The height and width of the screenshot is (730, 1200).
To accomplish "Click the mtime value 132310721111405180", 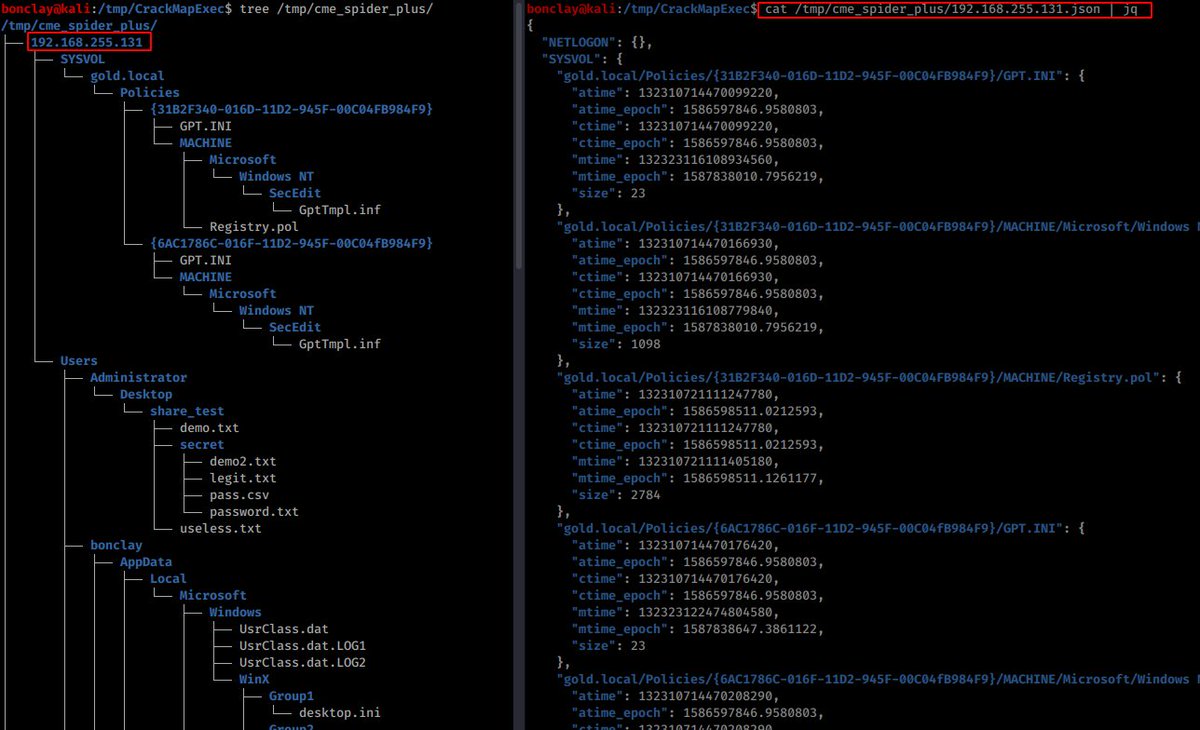I will [x=703, y=461].
